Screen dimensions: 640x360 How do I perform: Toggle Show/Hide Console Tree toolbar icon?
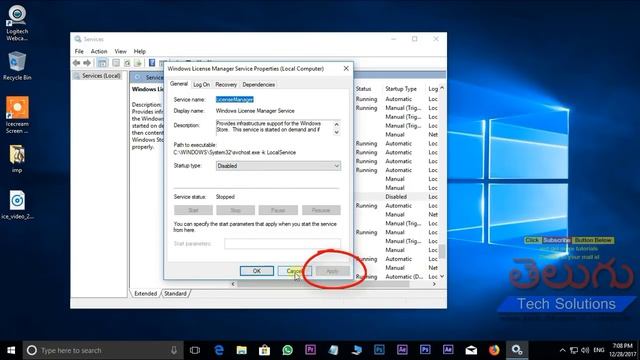pyautogui.click(x=102, y=63)
